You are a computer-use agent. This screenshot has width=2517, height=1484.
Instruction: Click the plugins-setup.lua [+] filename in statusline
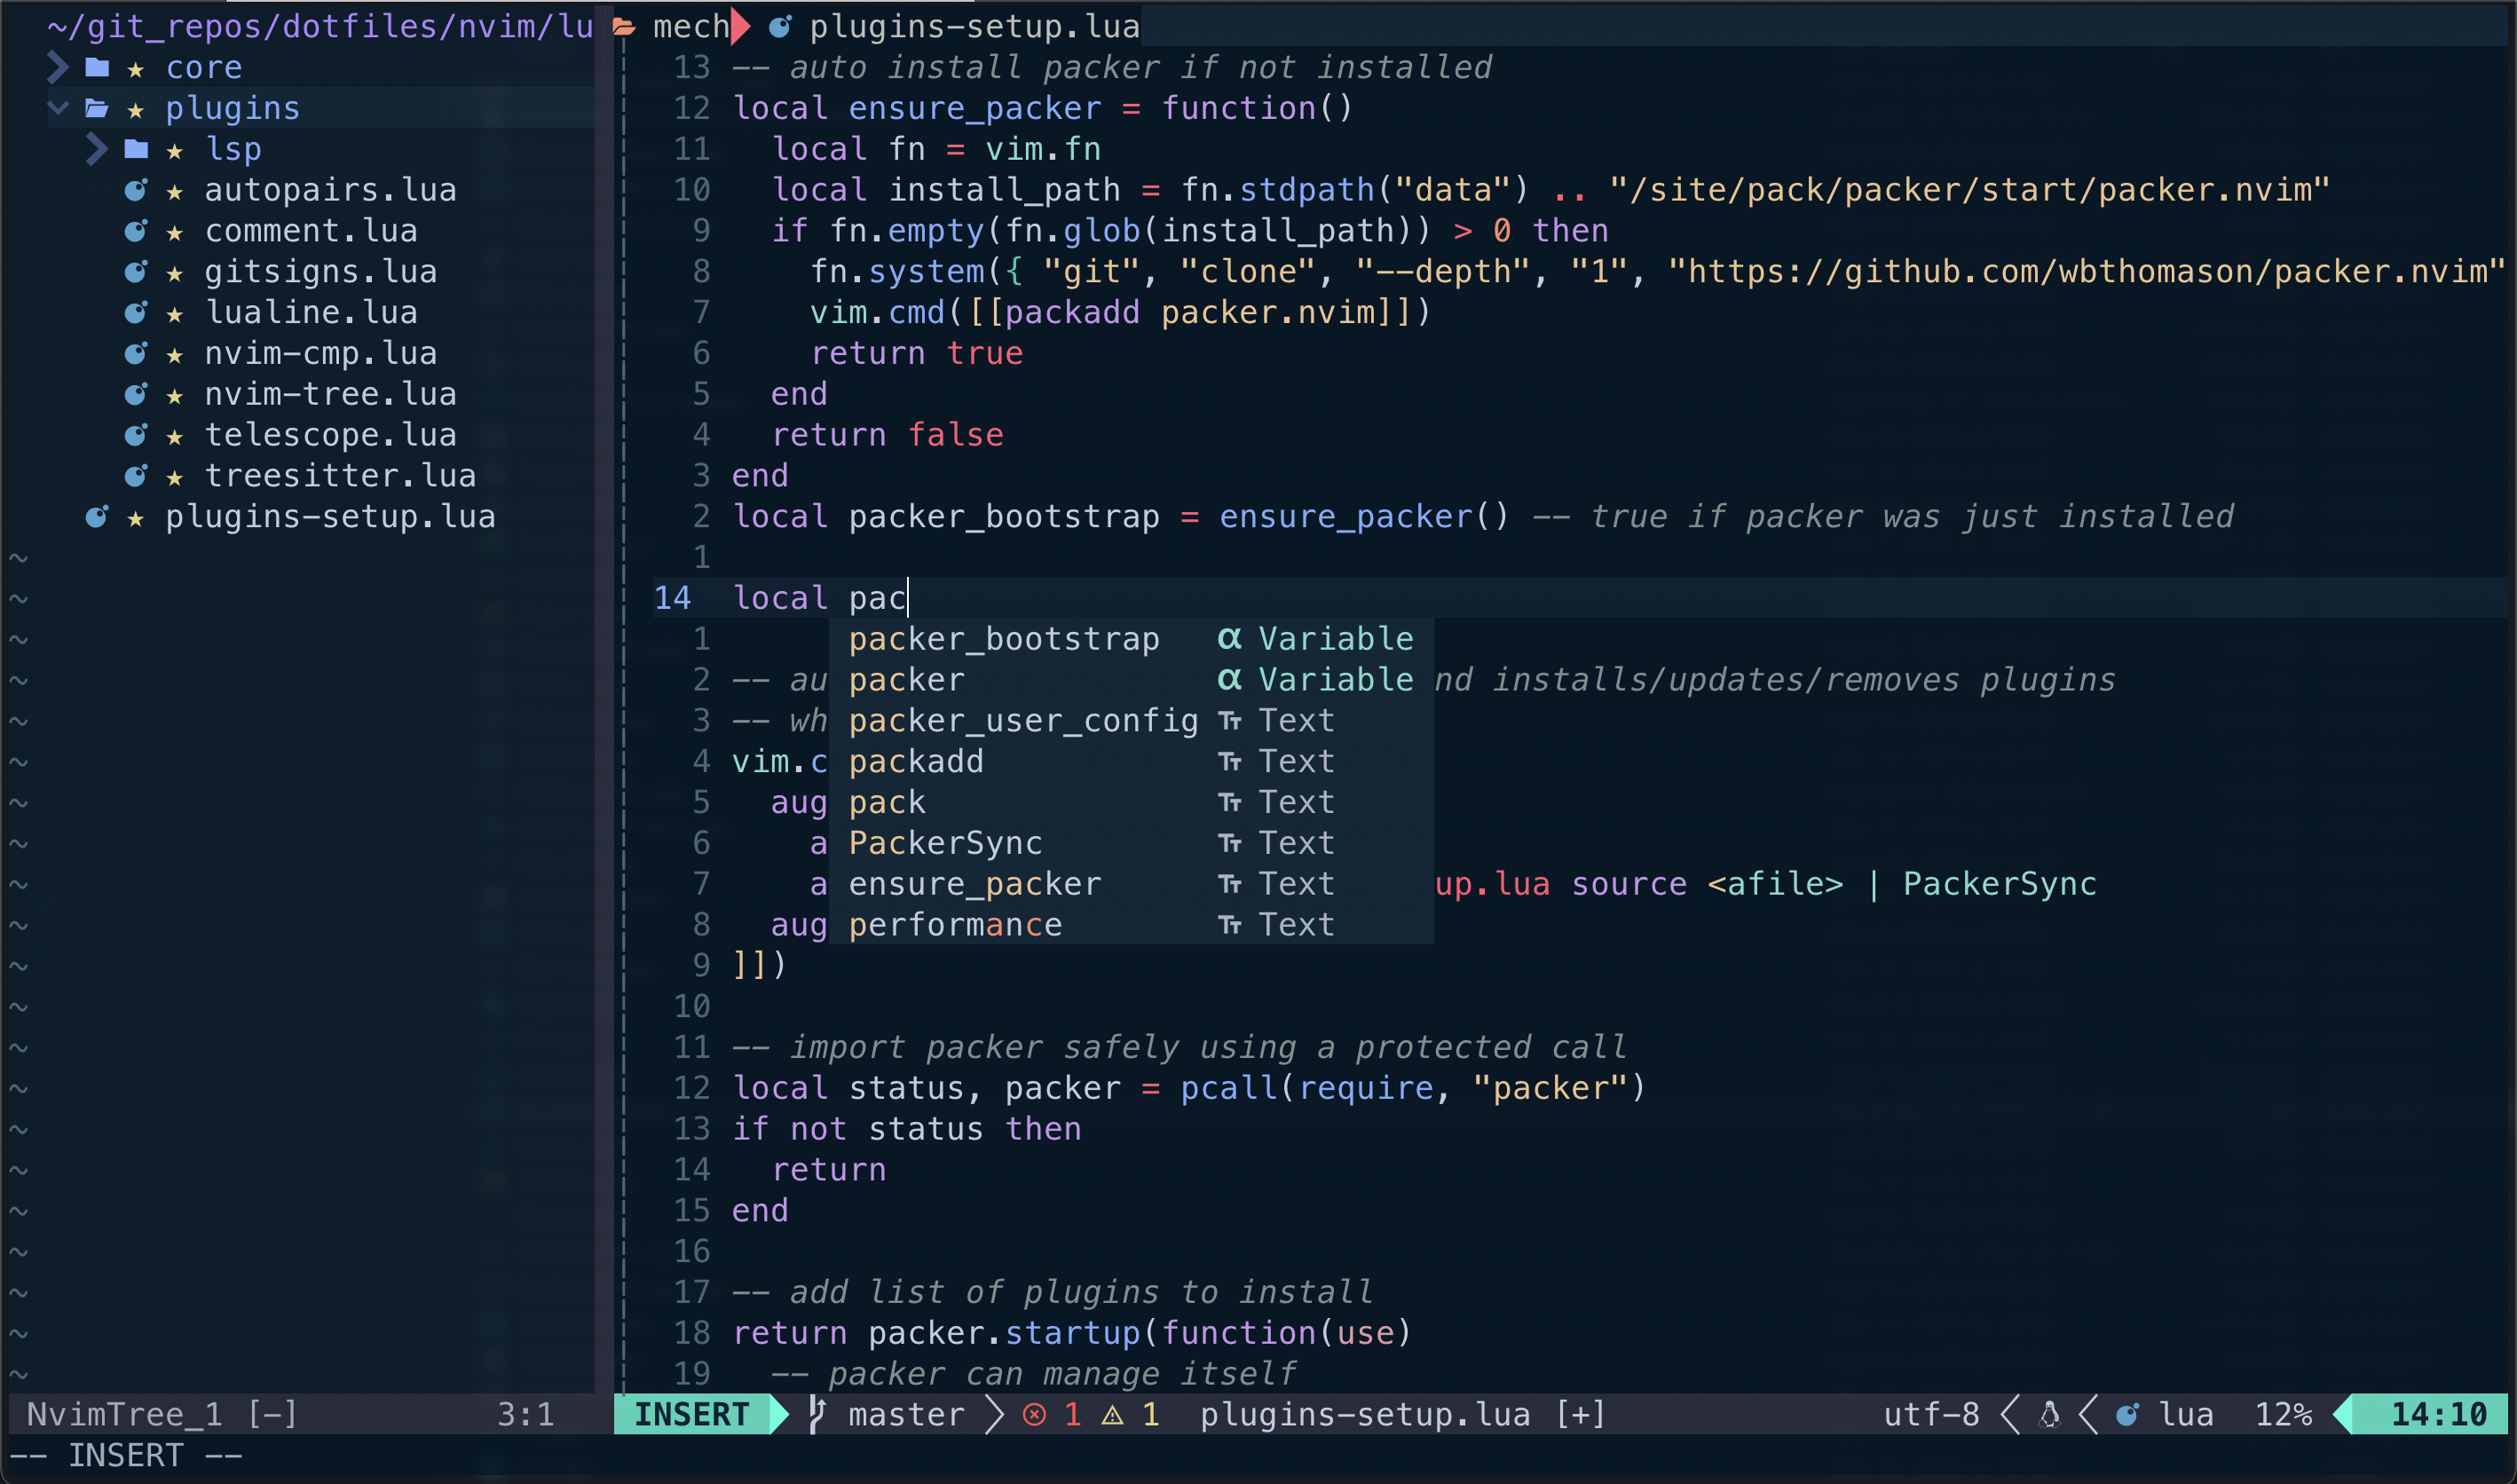pos(1403,1414)
